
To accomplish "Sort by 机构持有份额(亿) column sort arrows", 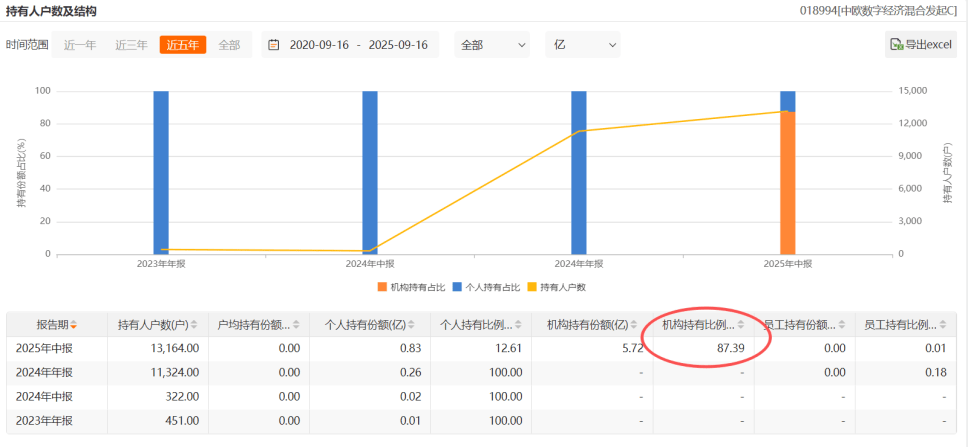I will (x=634, y=325).
